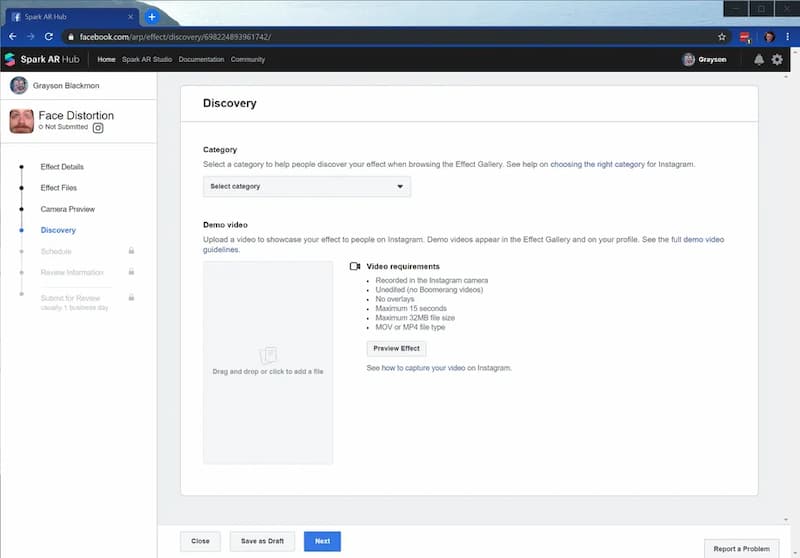
Task: Click the Schedule step
Action: (x=56, y=251)
